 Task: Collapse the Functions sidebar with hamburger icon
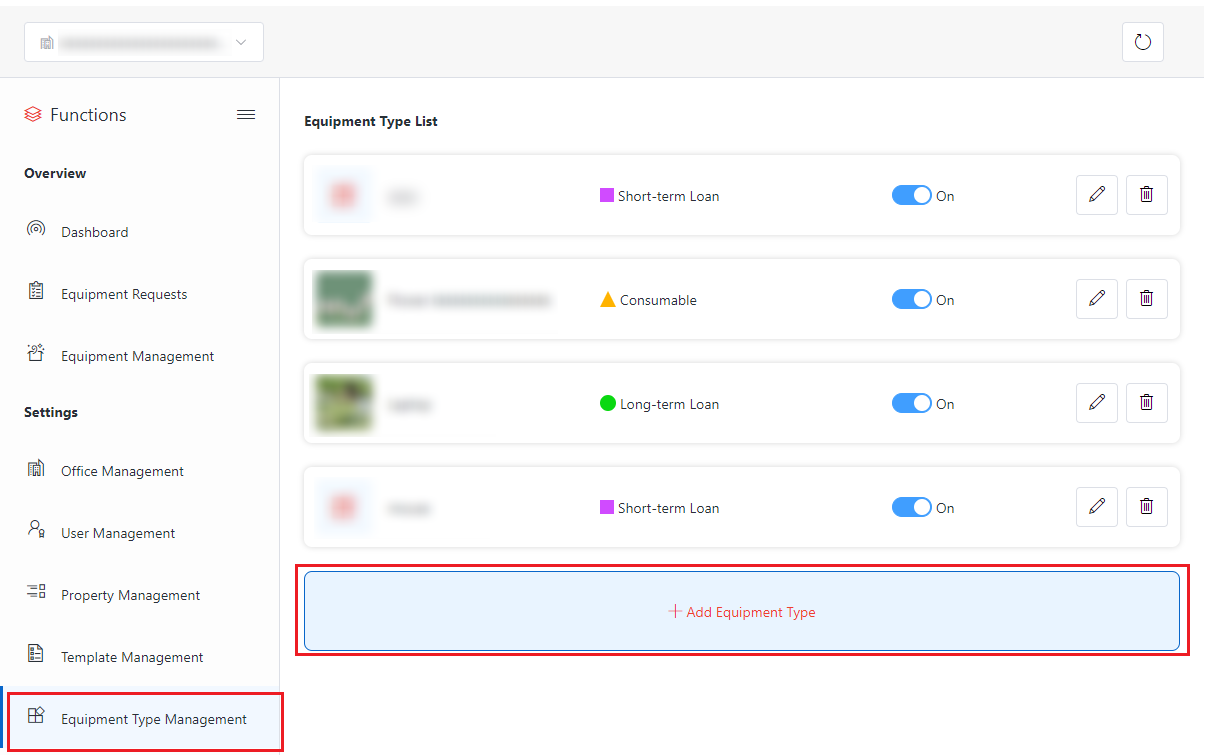(x=246, y=114)
